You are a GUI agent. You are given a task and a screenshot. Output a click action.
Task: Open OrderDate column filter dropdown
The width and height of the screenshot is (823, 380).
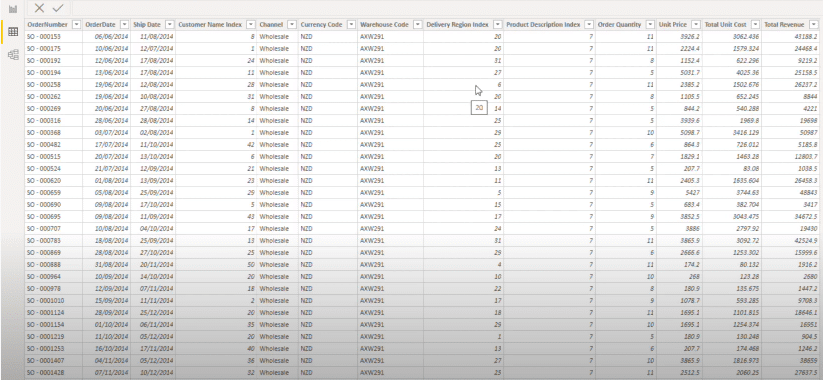point(124,25)
